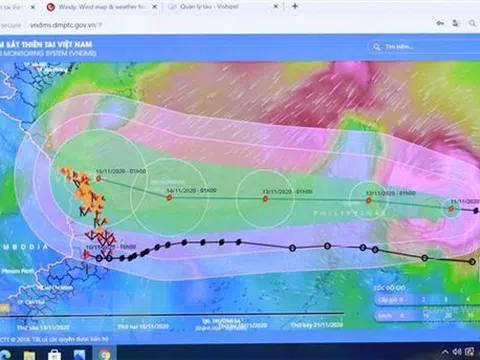
Task: Select the 13/11/2020 01h00 forecast point
Action: [265, 199]
